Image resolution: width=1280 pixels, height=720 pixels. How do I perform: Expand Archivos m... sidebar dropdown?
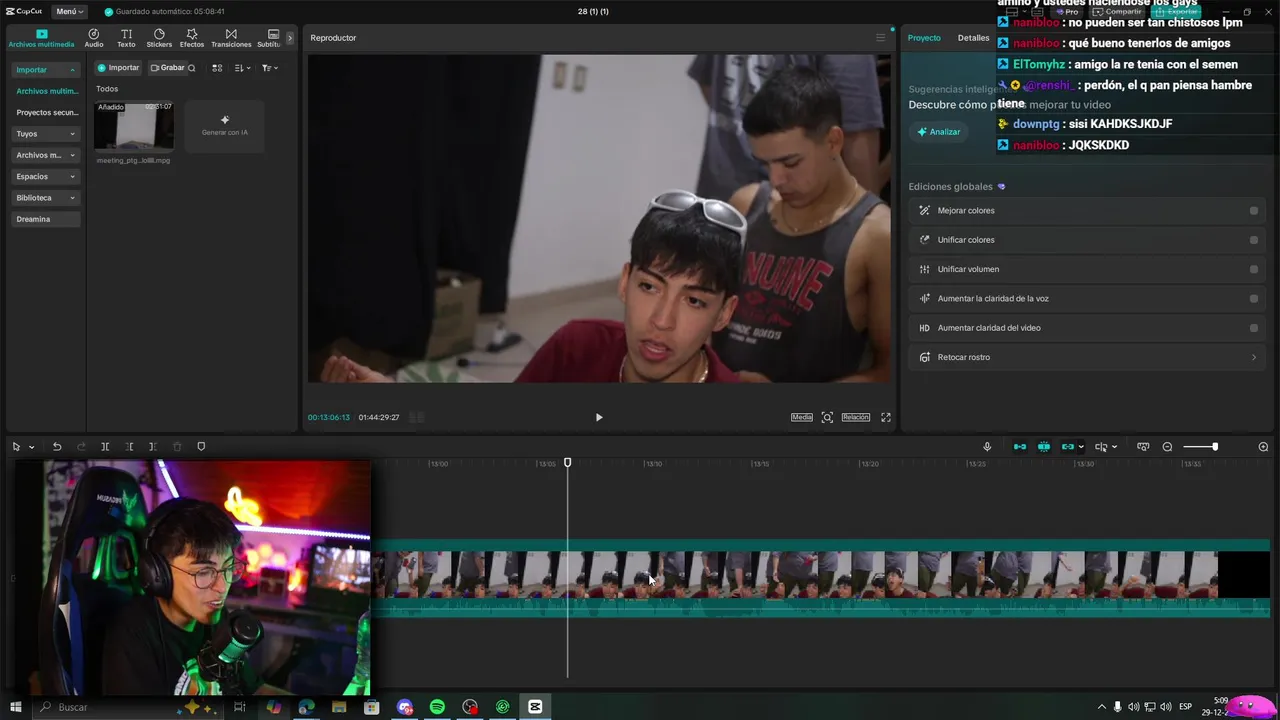pyautogui.click(x=46, y=155)
